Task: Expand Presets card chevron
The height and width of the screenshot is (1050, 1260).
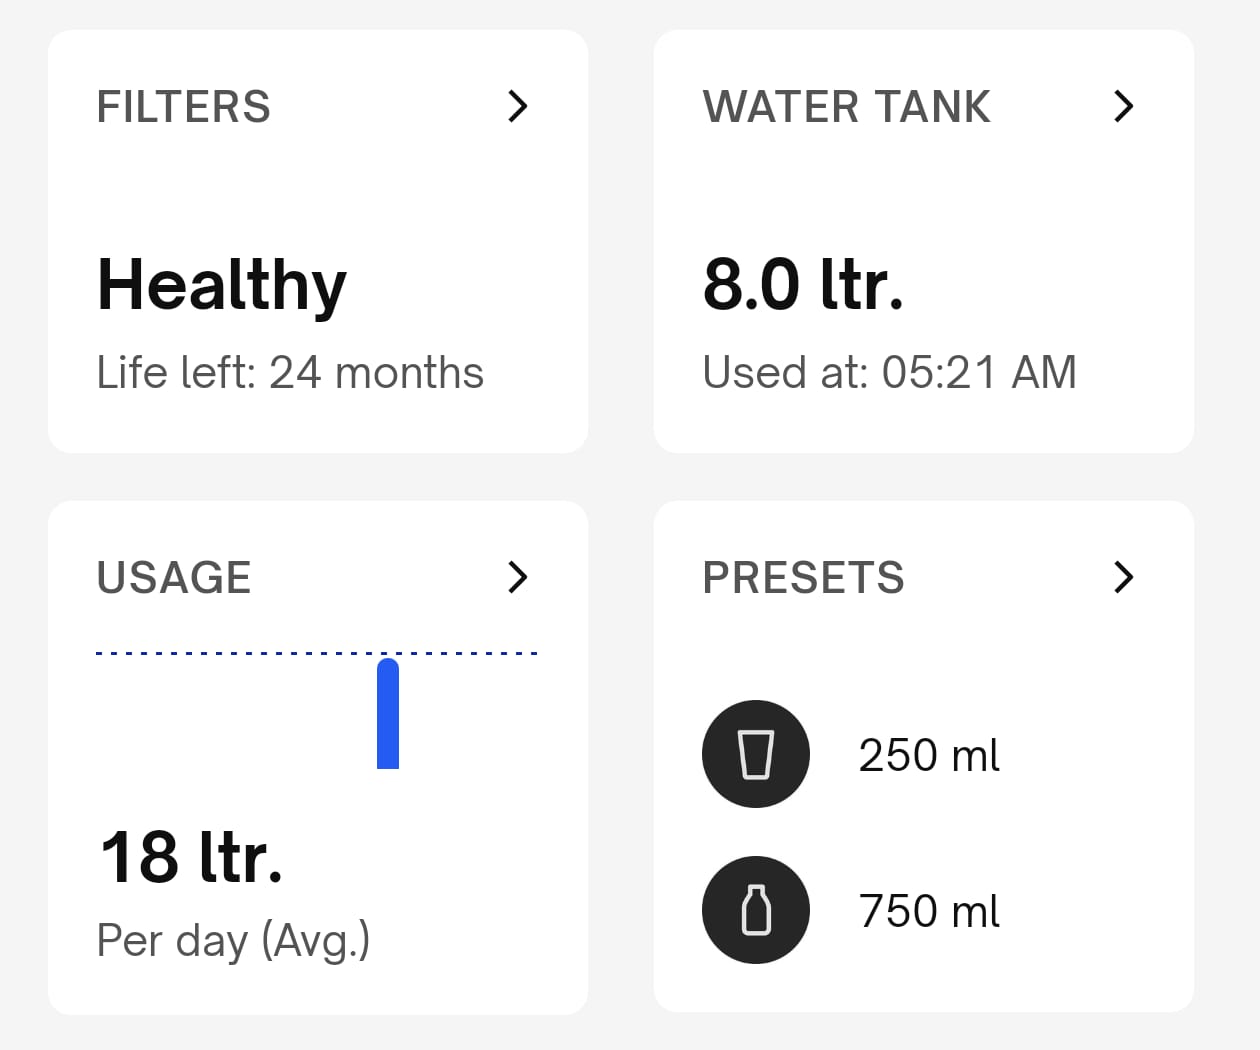Action: (x=1123, y=577)
